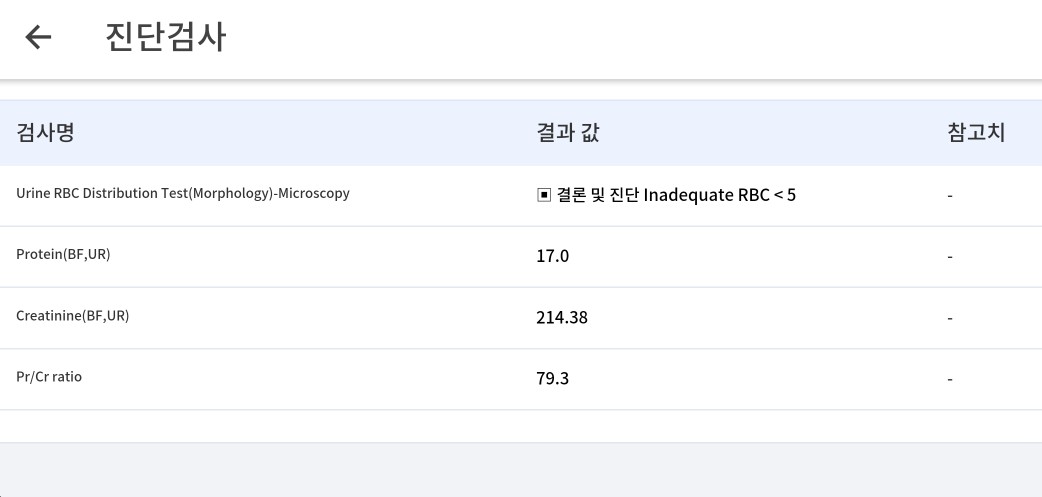Click the 검사명 column header
1042x497 pixels.
pyautogui.click(x=45, y=133)
